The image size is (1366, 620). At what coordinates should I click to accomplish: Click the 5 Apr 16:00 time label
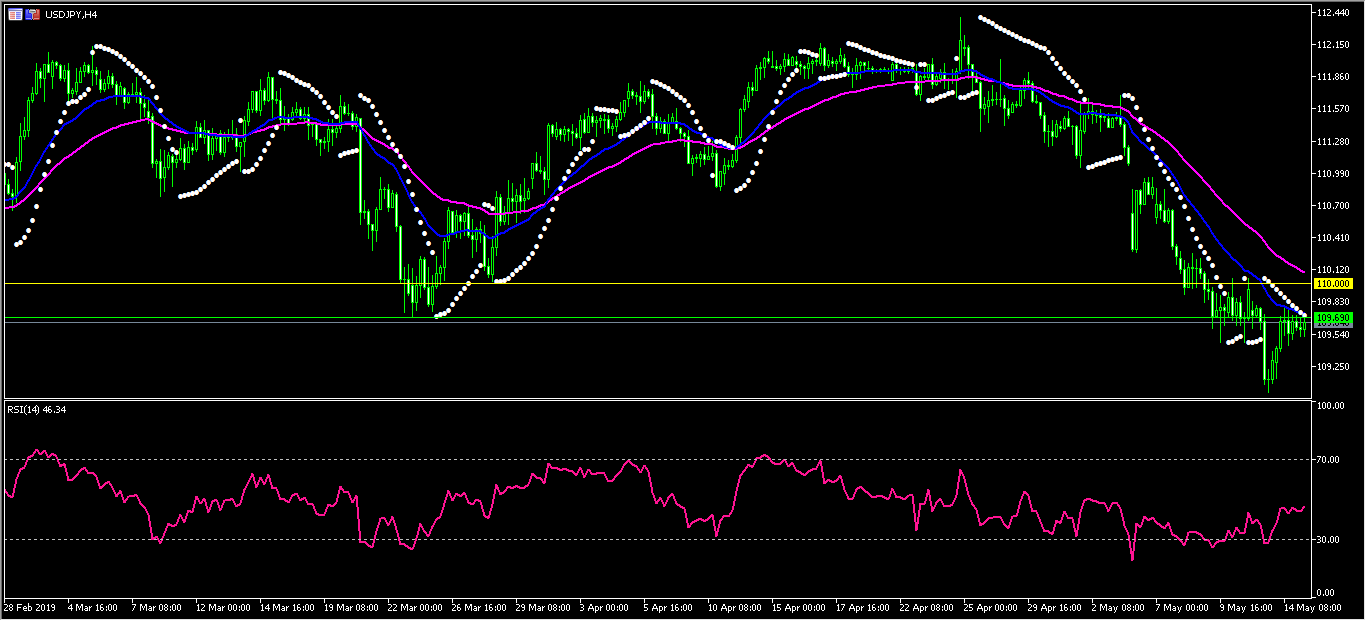(668, 608)
